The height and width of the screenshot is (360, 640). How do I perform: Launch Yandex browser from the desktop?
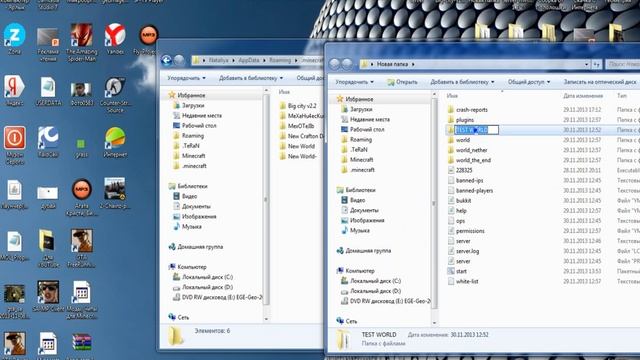(x=115, y=39)
